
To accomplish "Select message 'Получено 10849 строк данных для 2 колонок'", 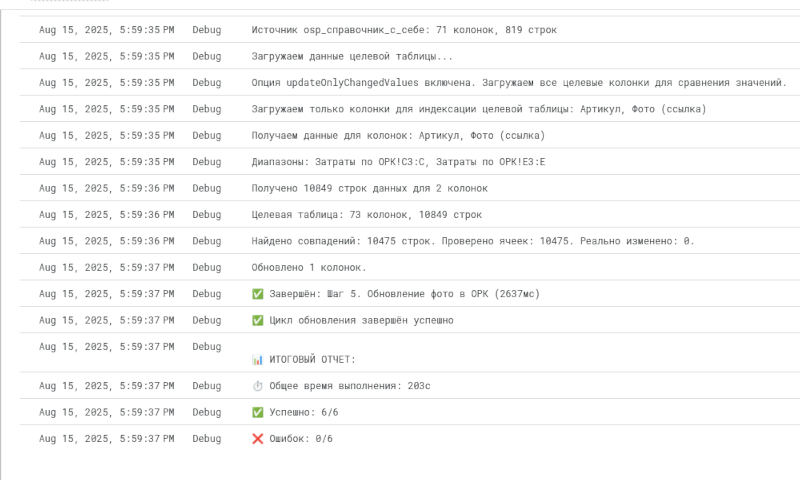I will click(x=369, y=188).
